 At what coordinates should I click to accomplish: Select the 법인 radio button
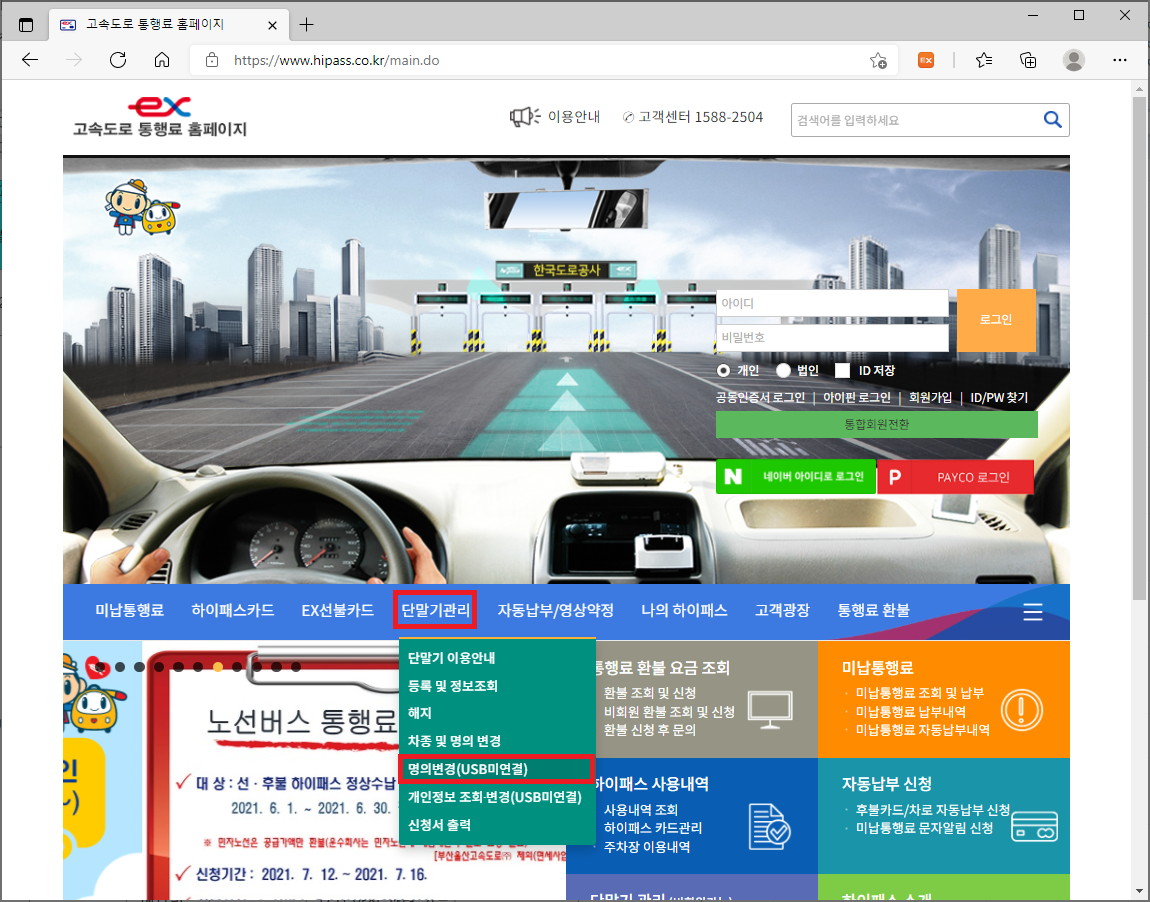click(783, 370)
